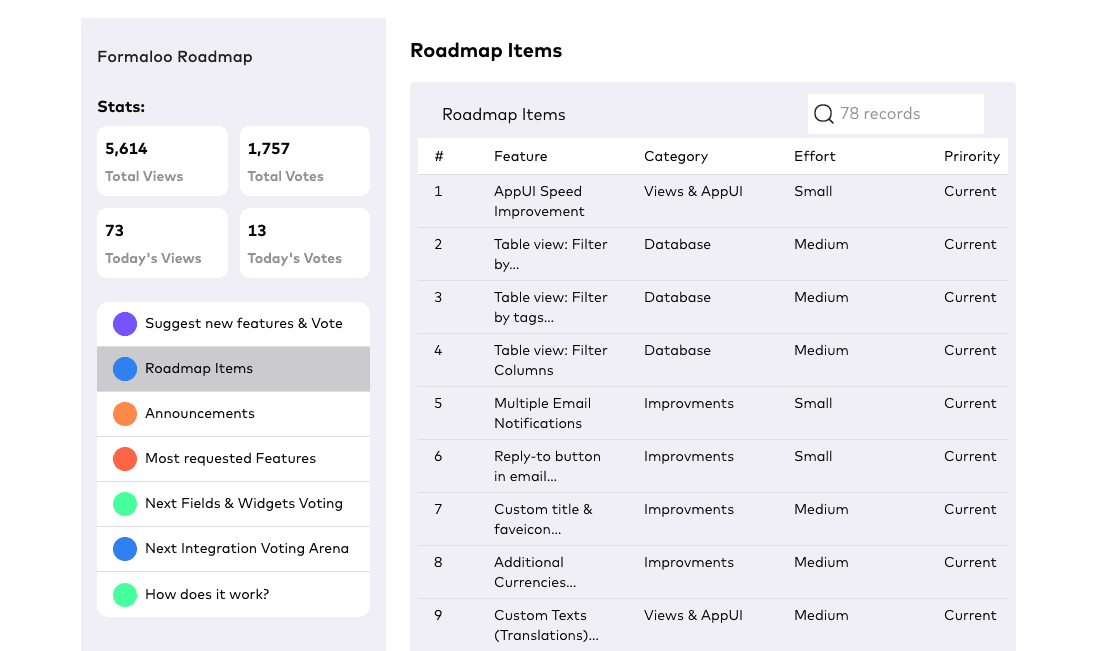
Task: Click the Roadmap Items page heading
Action: pyautogui.click(x=485, y=51)
